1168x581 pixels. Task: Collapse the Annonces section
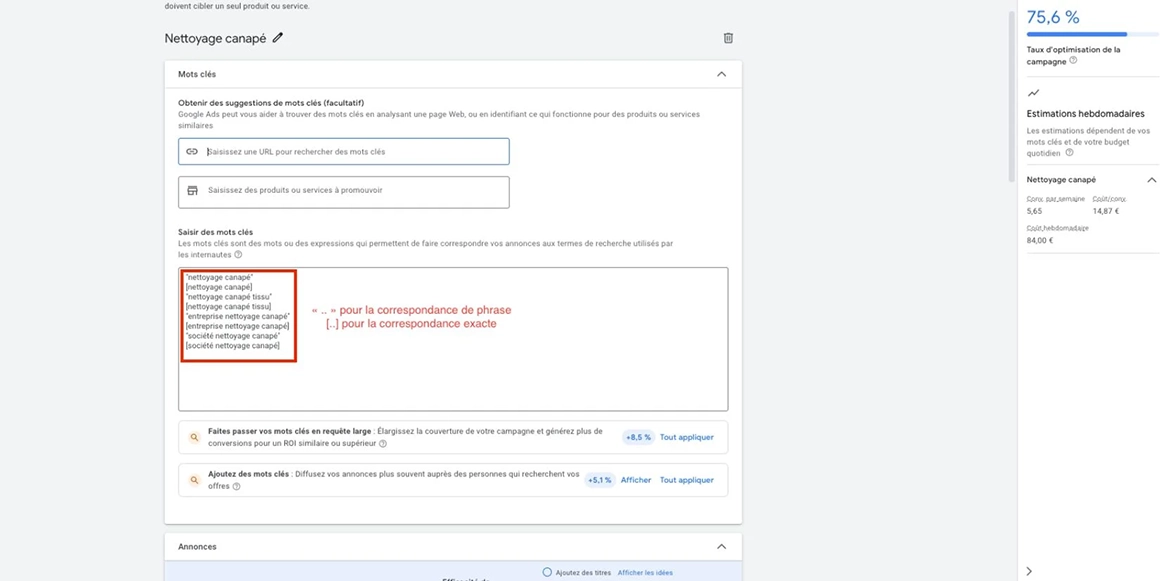coord(721,547)
